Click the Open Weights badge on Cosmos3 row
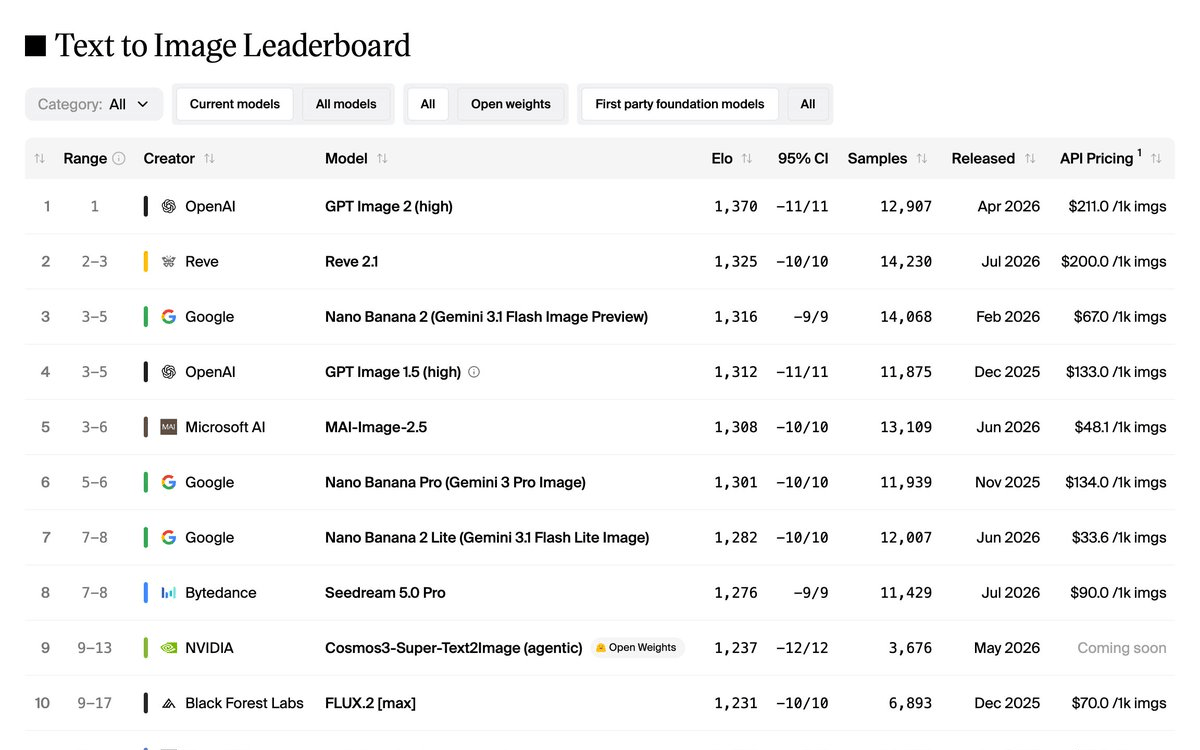Screen dimensions: 1200x750 [x=637, y=648]
